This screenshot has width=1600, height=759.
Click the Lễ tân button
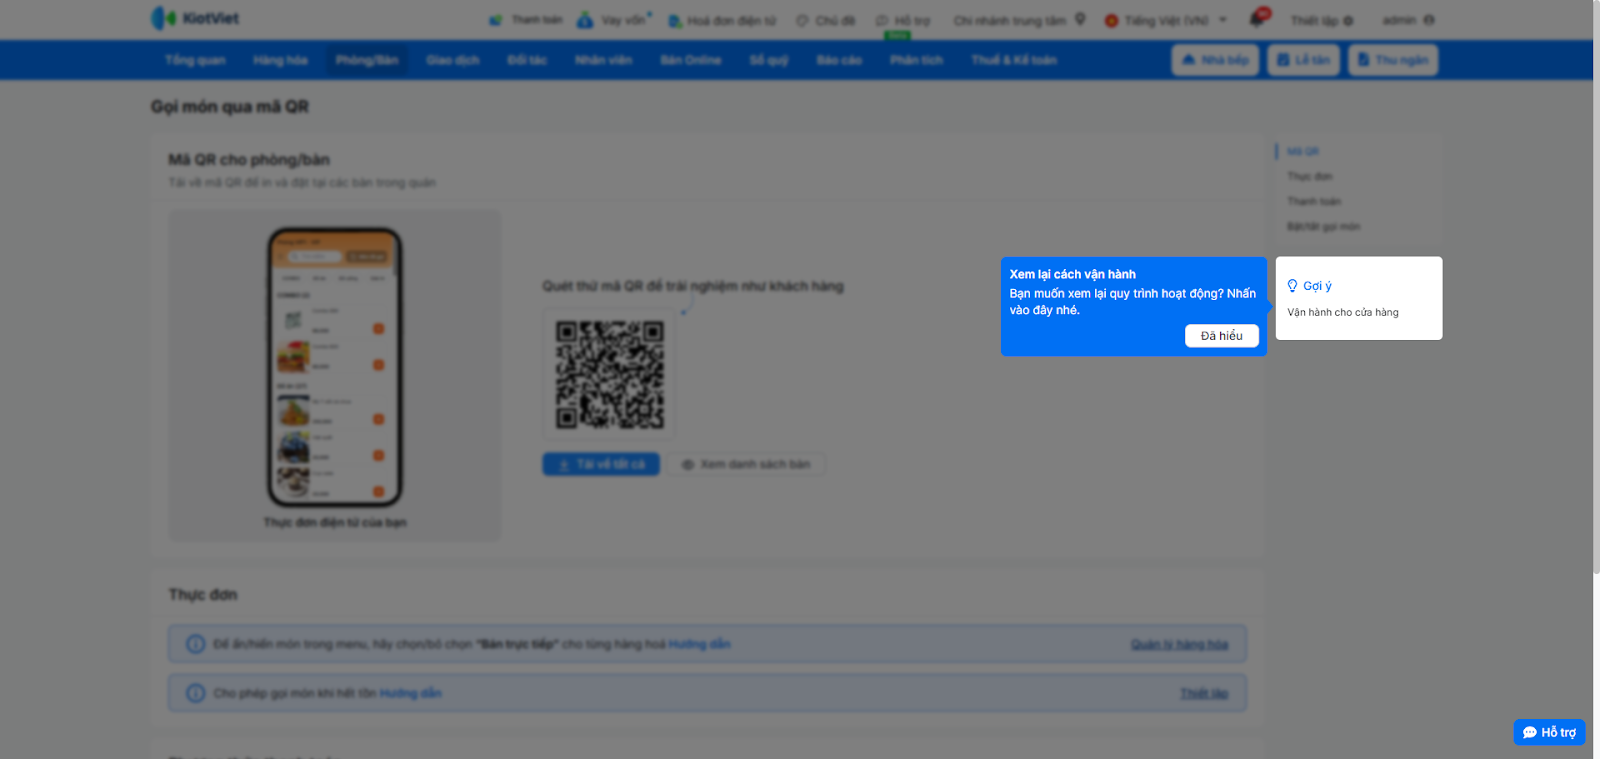coord(1303,60)
